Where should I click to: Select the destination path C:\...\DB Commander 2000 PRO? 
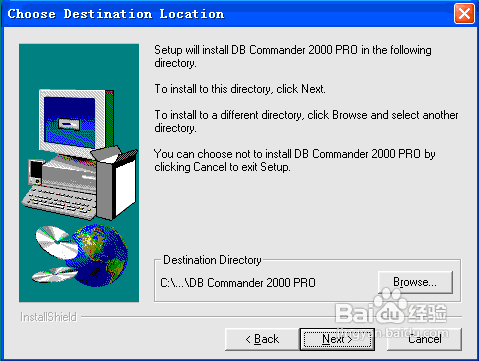pyautogui.click(x=238, y=283)
